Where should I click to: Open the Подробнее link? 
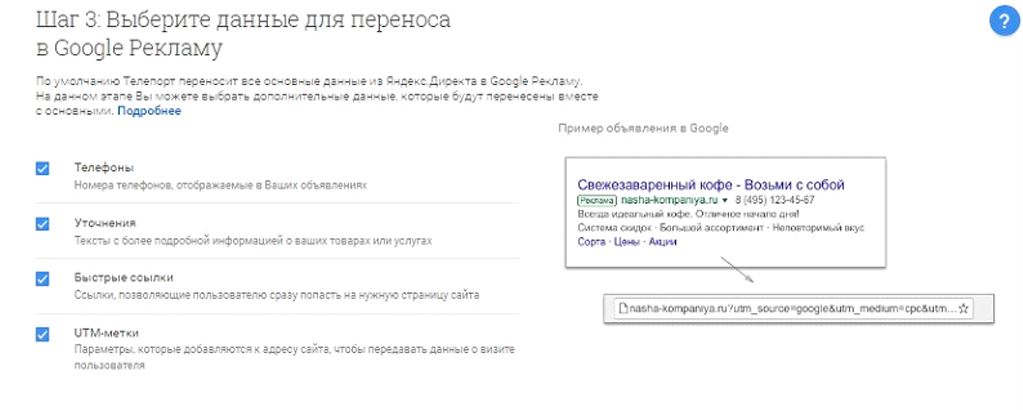[x=149, y=112]
